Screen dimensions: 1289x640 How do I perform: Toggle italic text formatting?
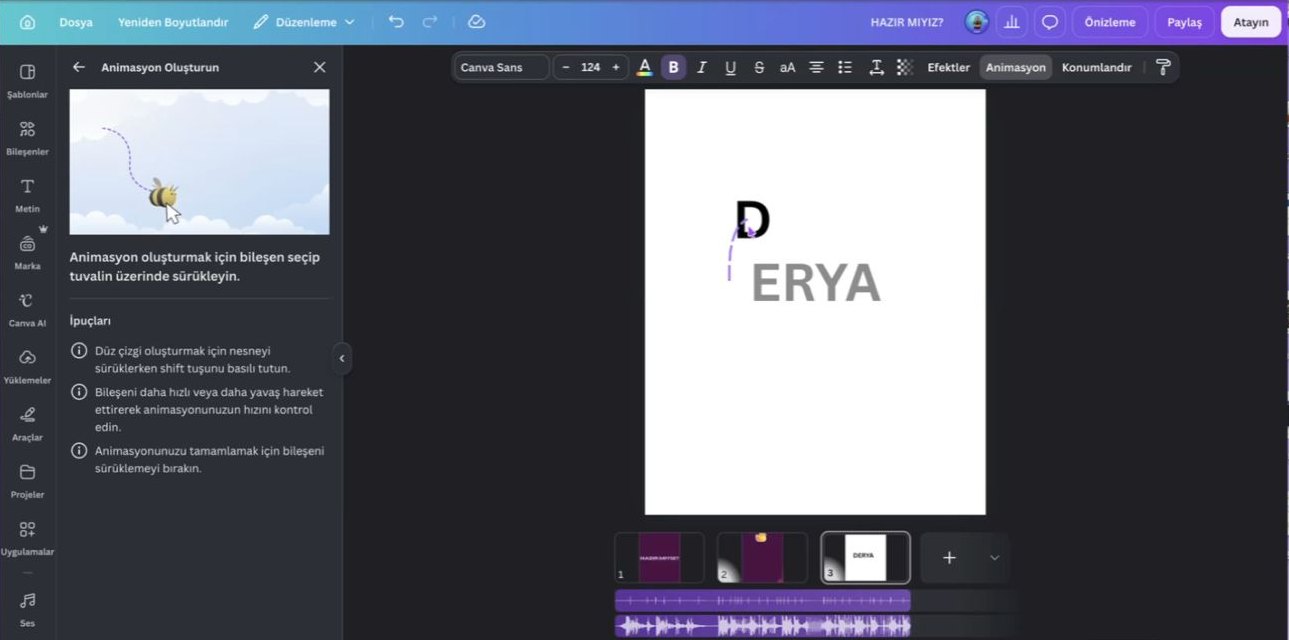702,67
